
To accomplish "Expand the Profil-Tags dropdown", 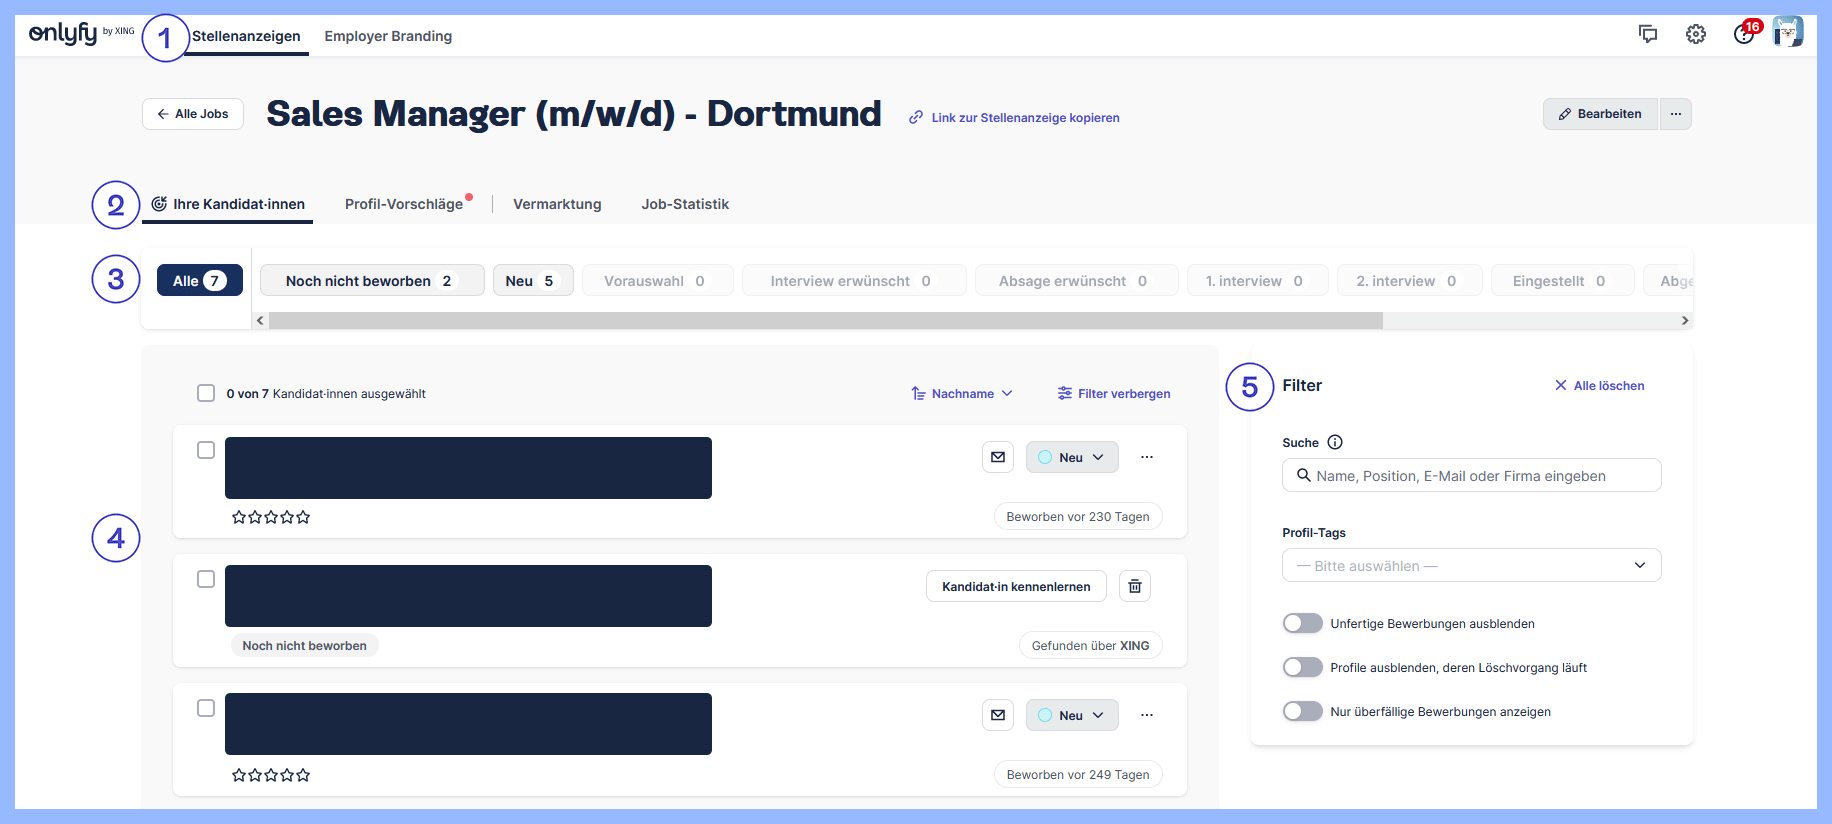I will pos(1471,565).
